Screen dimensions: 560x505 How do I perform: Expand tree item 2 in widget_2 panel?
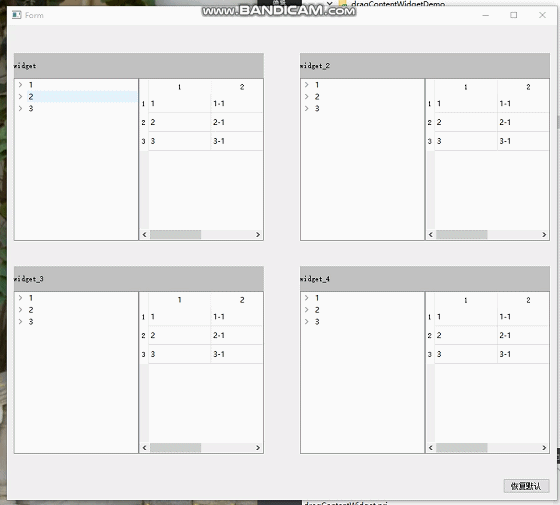[x=306, y=96]
